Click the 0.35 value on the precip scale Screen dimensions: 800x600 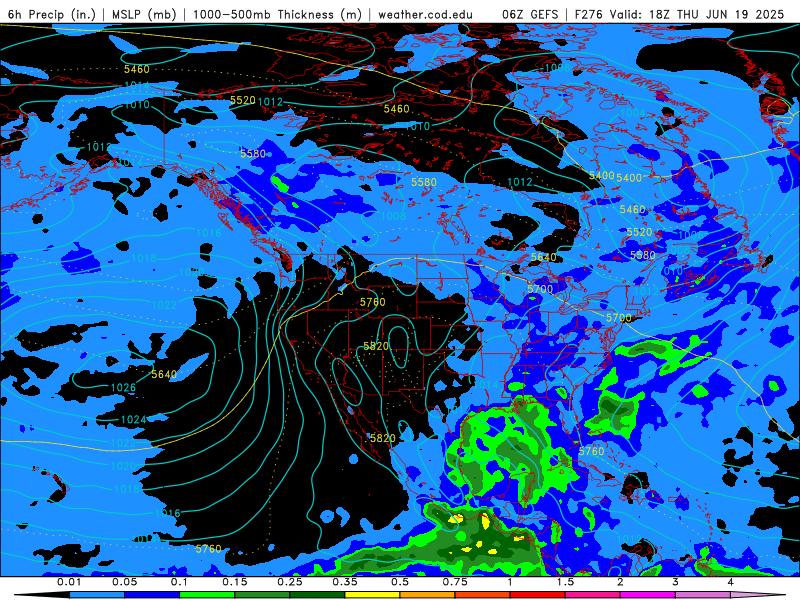click(x=345, y=582)
